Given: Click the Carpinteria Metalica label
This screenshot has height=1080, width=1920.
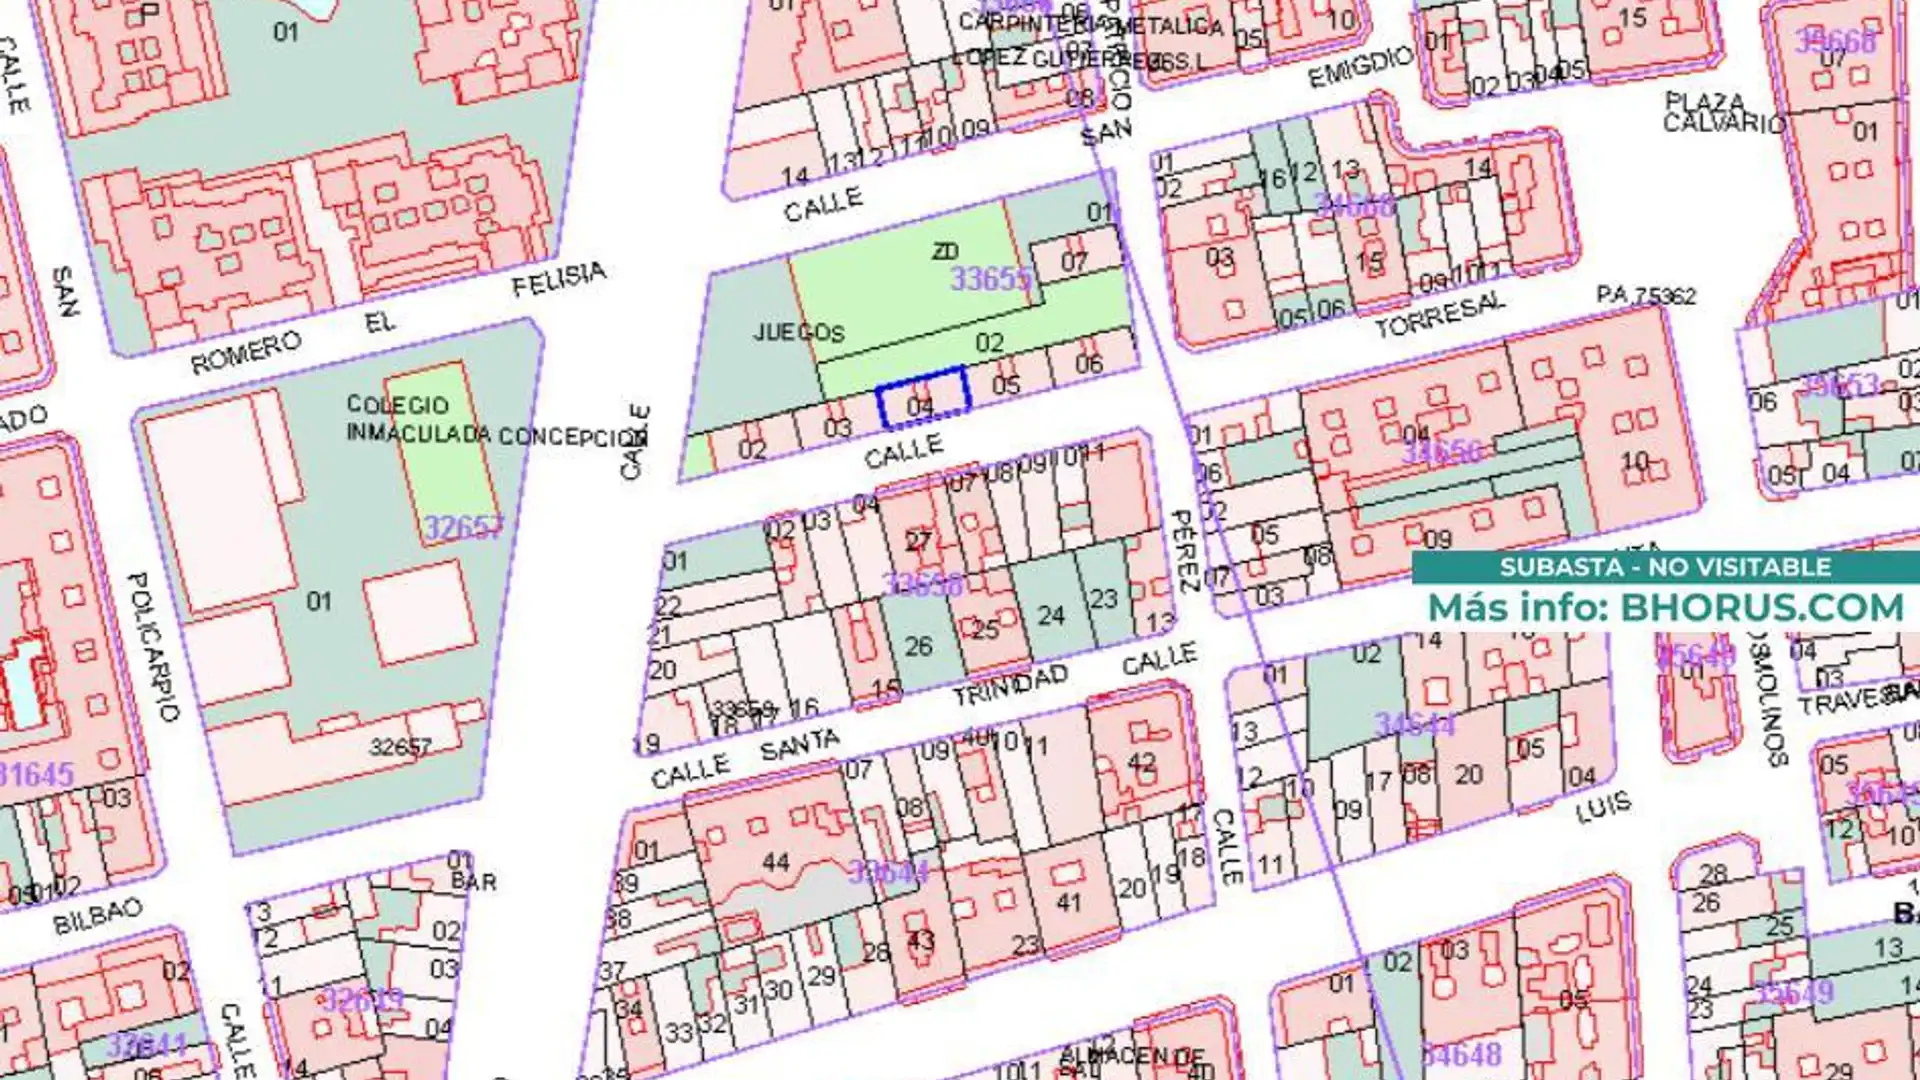Looking at the screenshot, I should [x=1090, y=24].
